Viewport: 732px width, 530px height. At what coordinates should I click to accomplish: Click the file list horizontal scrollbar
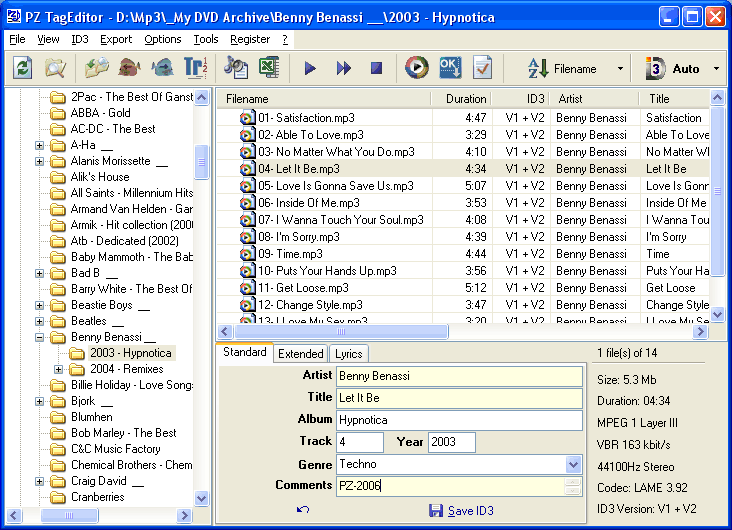pos(400,331)
